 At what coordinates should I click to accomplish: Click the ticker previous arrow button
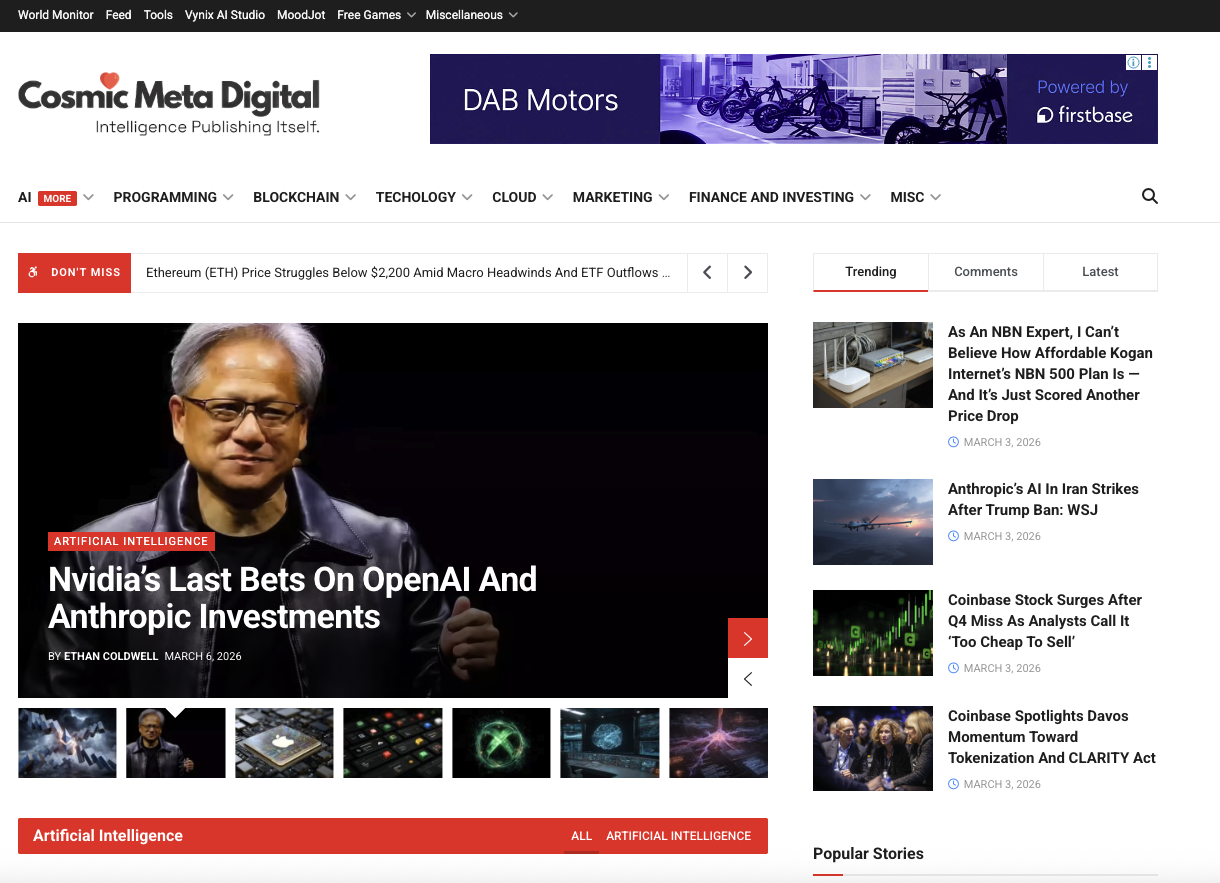coord(707,272)
